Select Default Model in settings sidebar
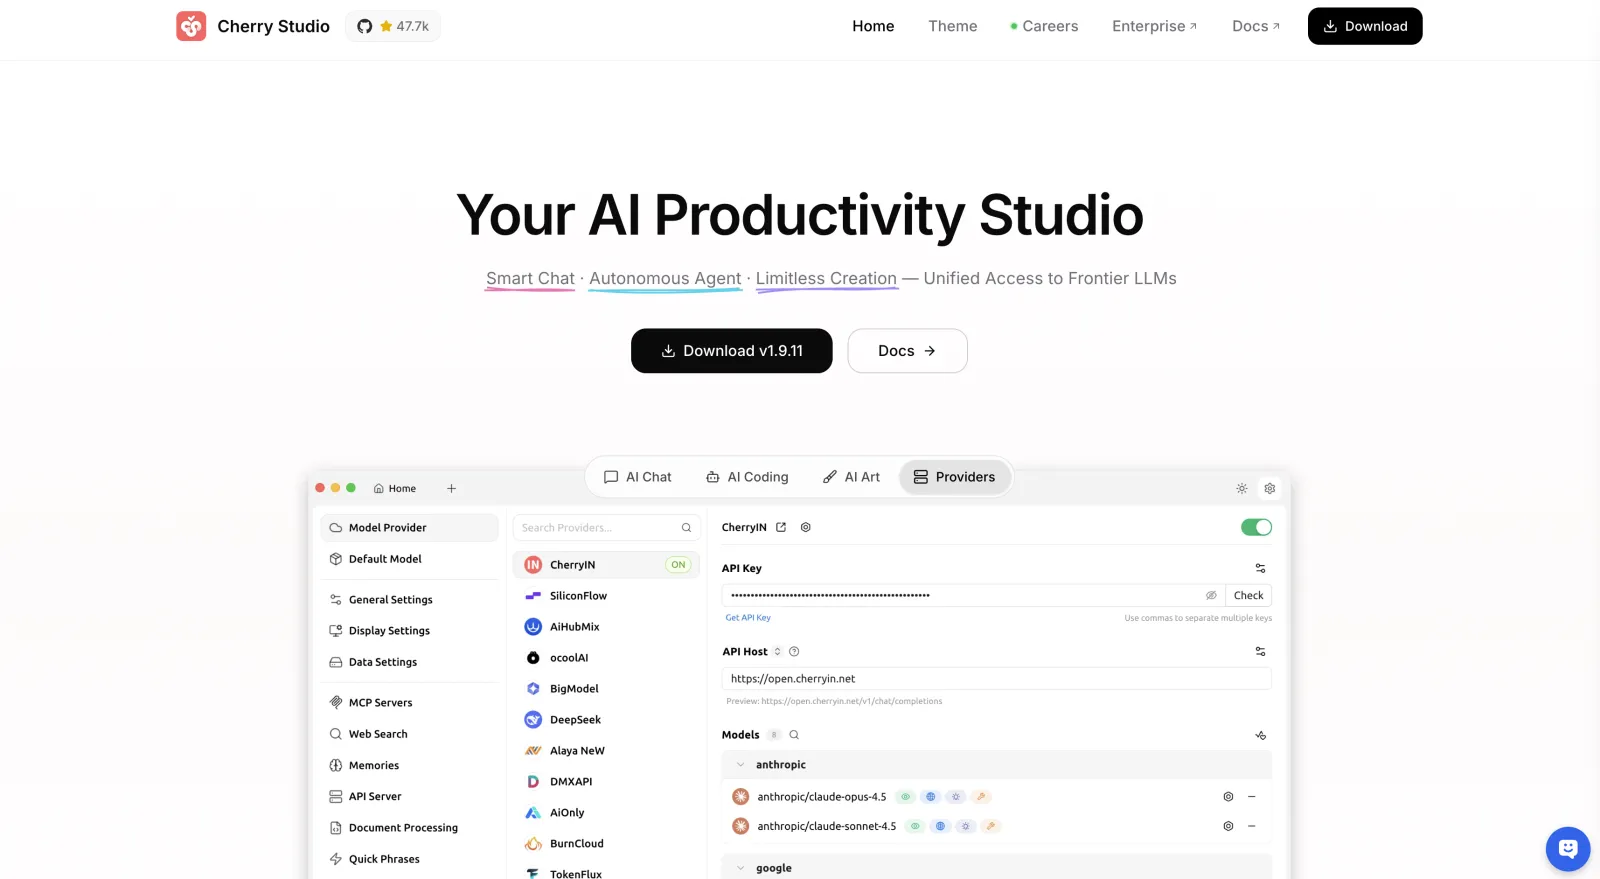1600x879 pixels. click(409, 559)
